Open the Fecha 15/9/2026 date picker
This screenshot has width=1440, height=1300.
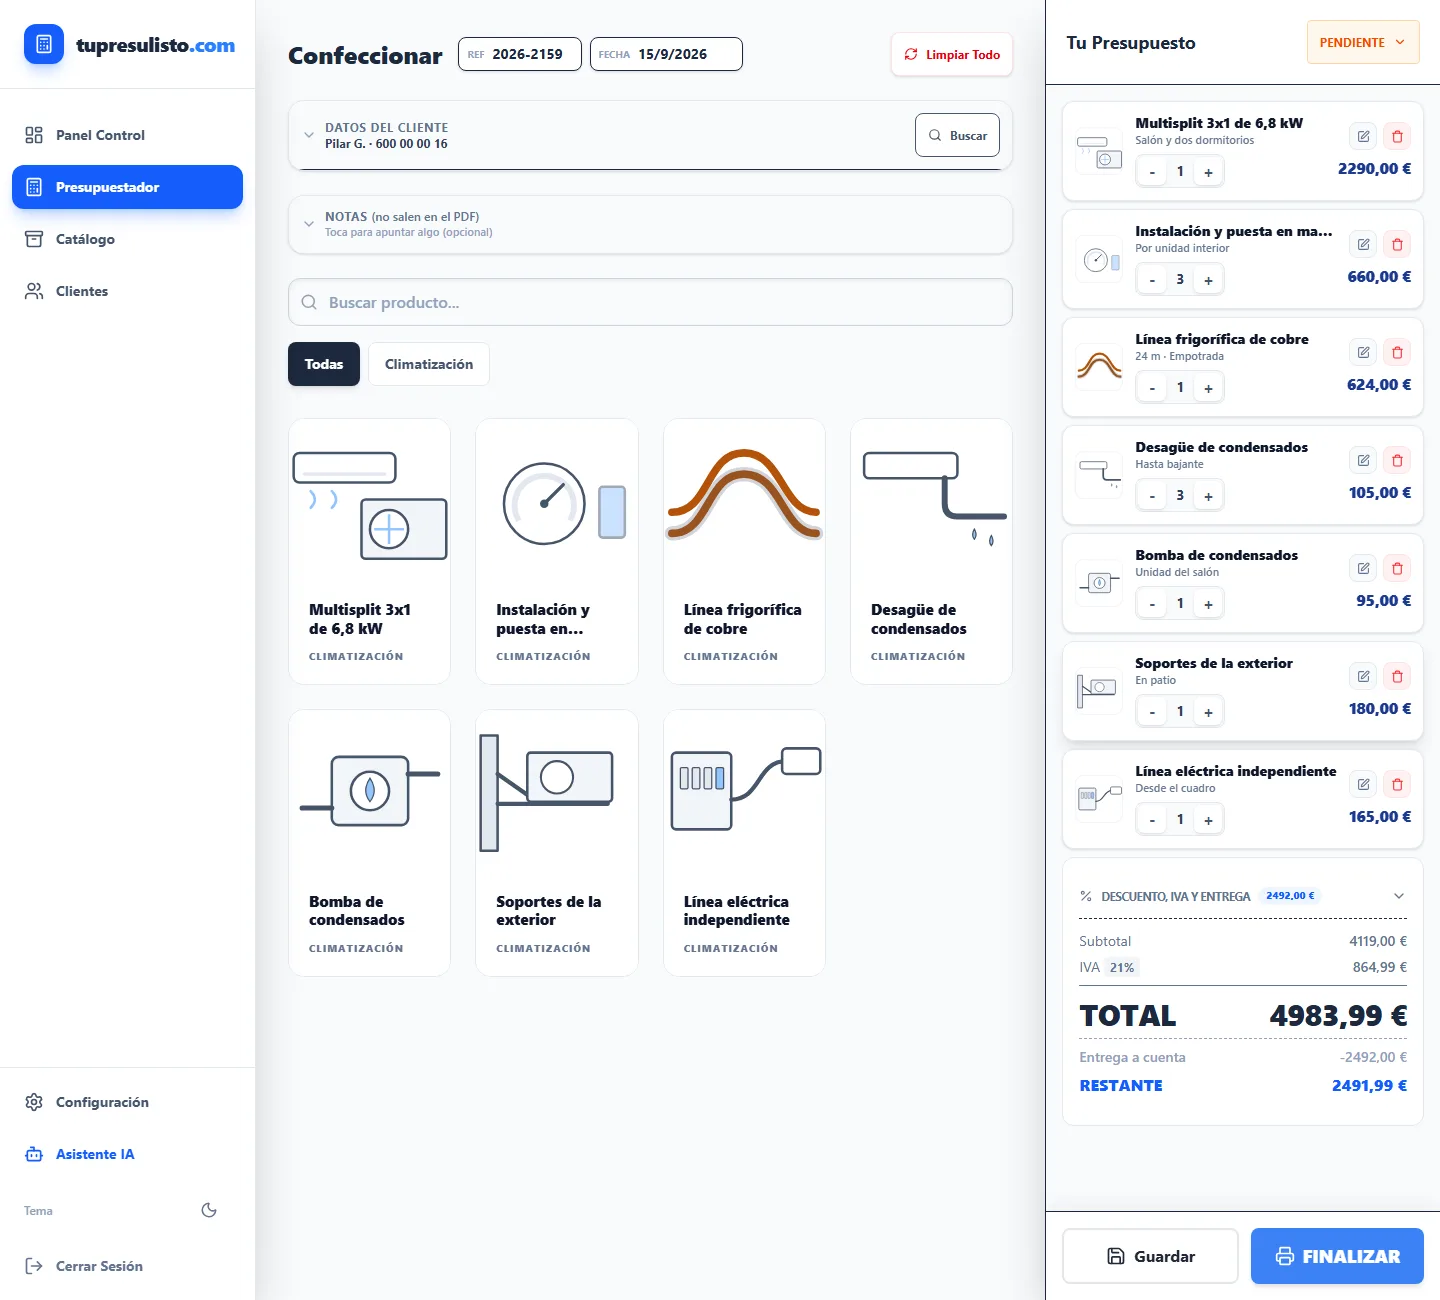click(666, 54)
